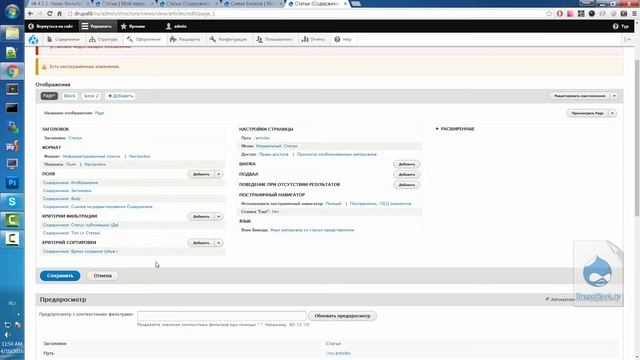
Task: Open the Оформление admin menu
Action: [144, 40]
